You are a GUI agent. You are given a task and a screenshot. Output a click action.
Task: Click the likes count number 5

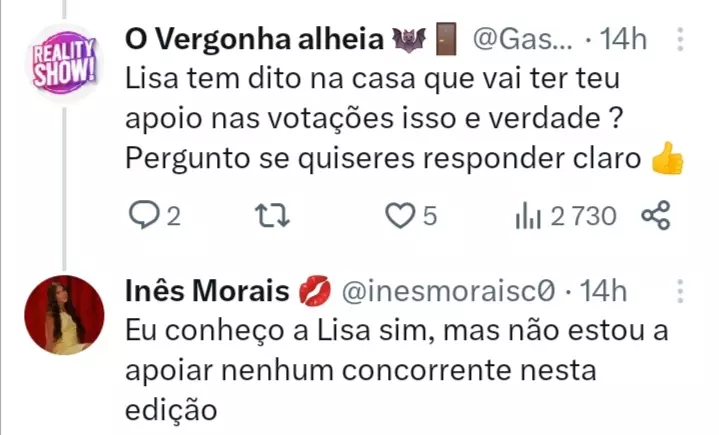[x=430, y=215]
